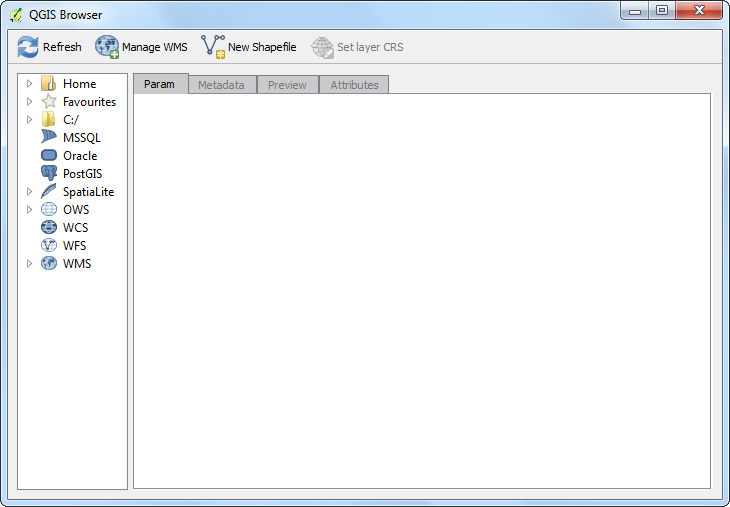The height and width of the screenshot is (507, 730).
Task: Switch to the Param tab
Action: [x=161, y=84]
